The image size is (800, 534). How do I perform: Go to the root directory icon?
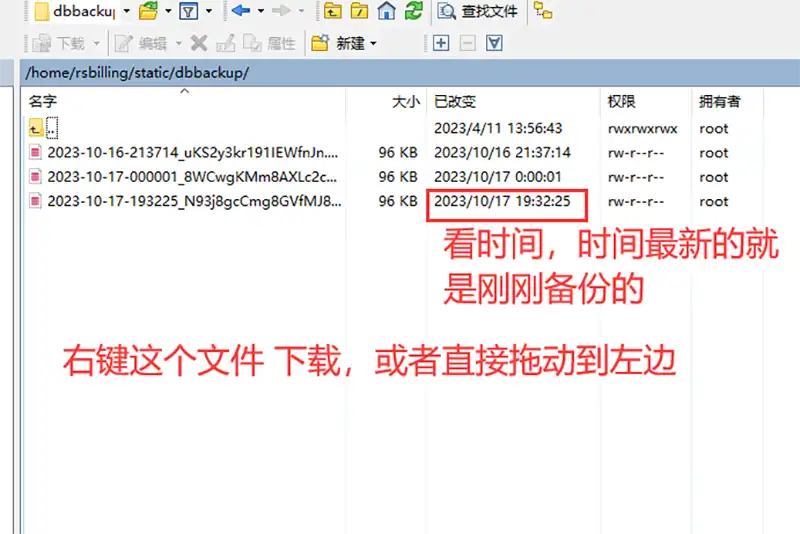[359, 11]
